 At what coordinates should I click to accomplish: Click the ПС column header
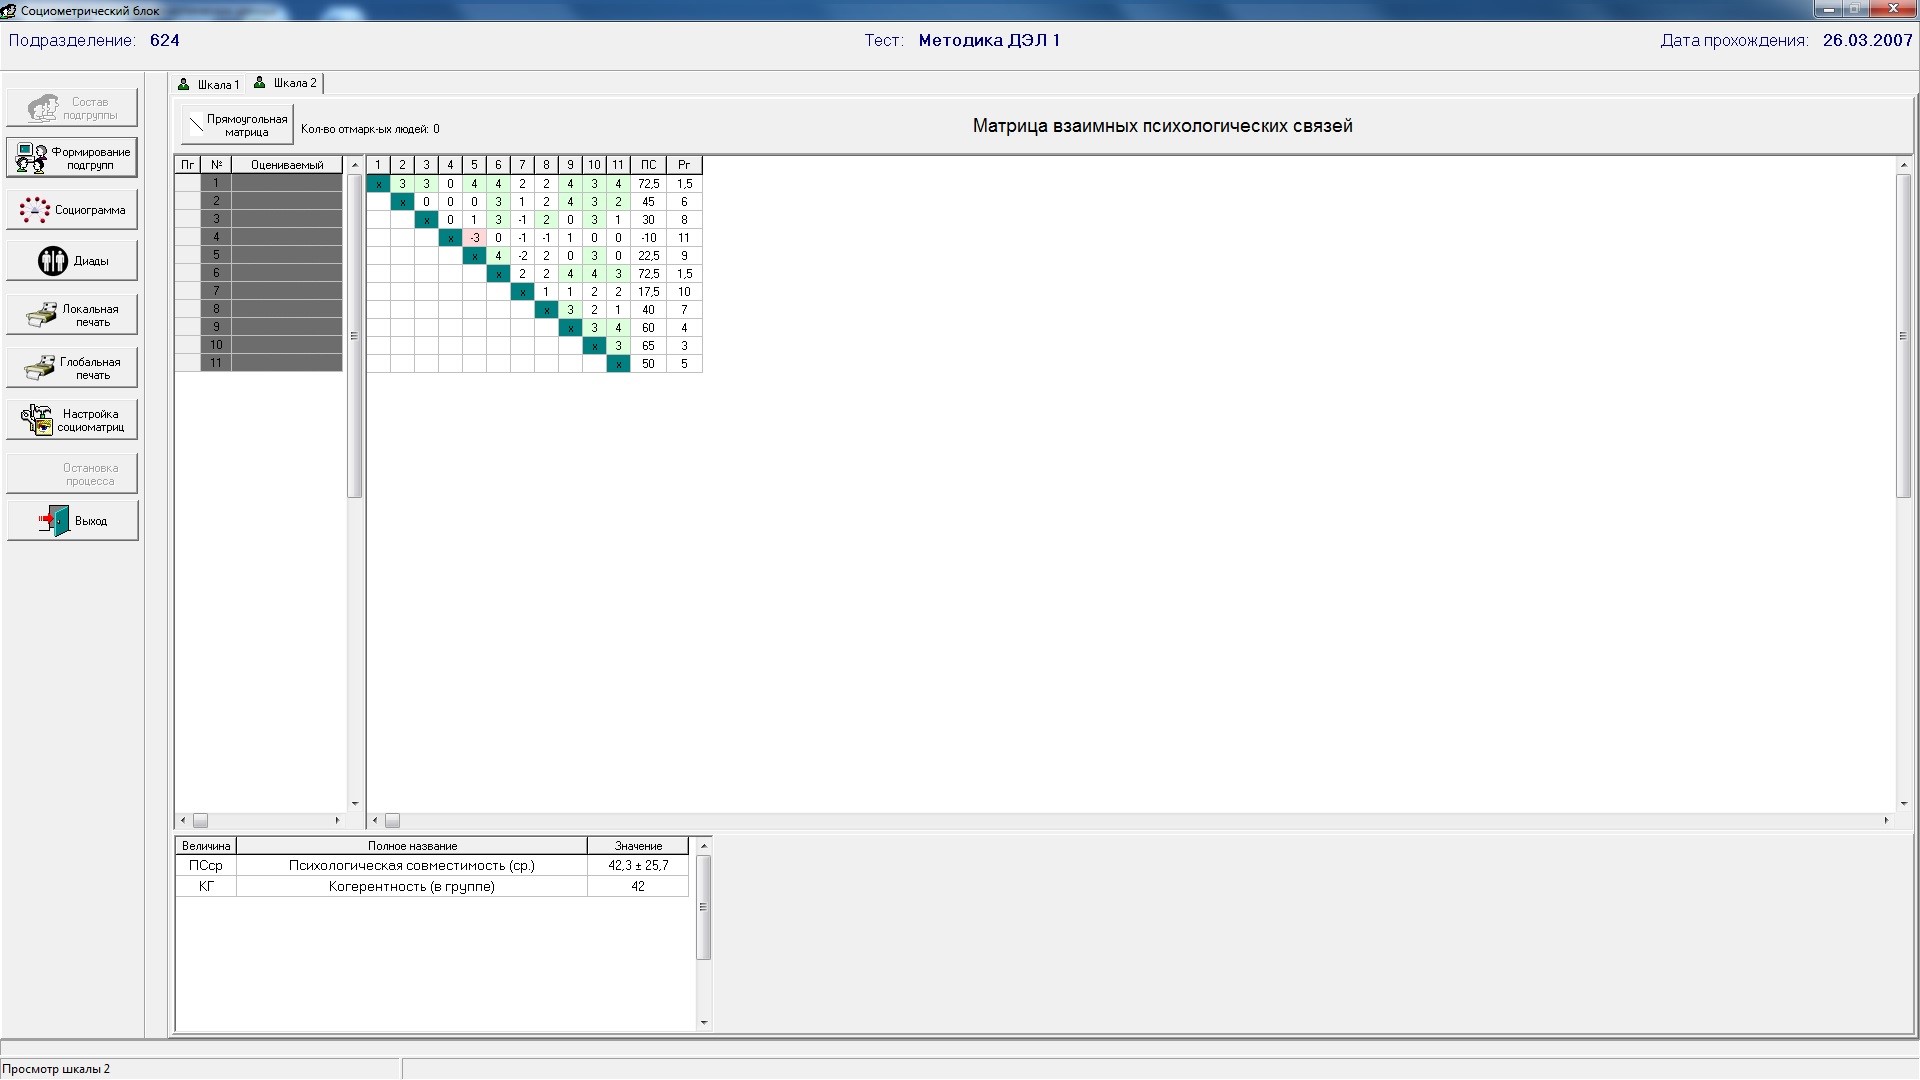pyautogui.click(x=648, y=165)
